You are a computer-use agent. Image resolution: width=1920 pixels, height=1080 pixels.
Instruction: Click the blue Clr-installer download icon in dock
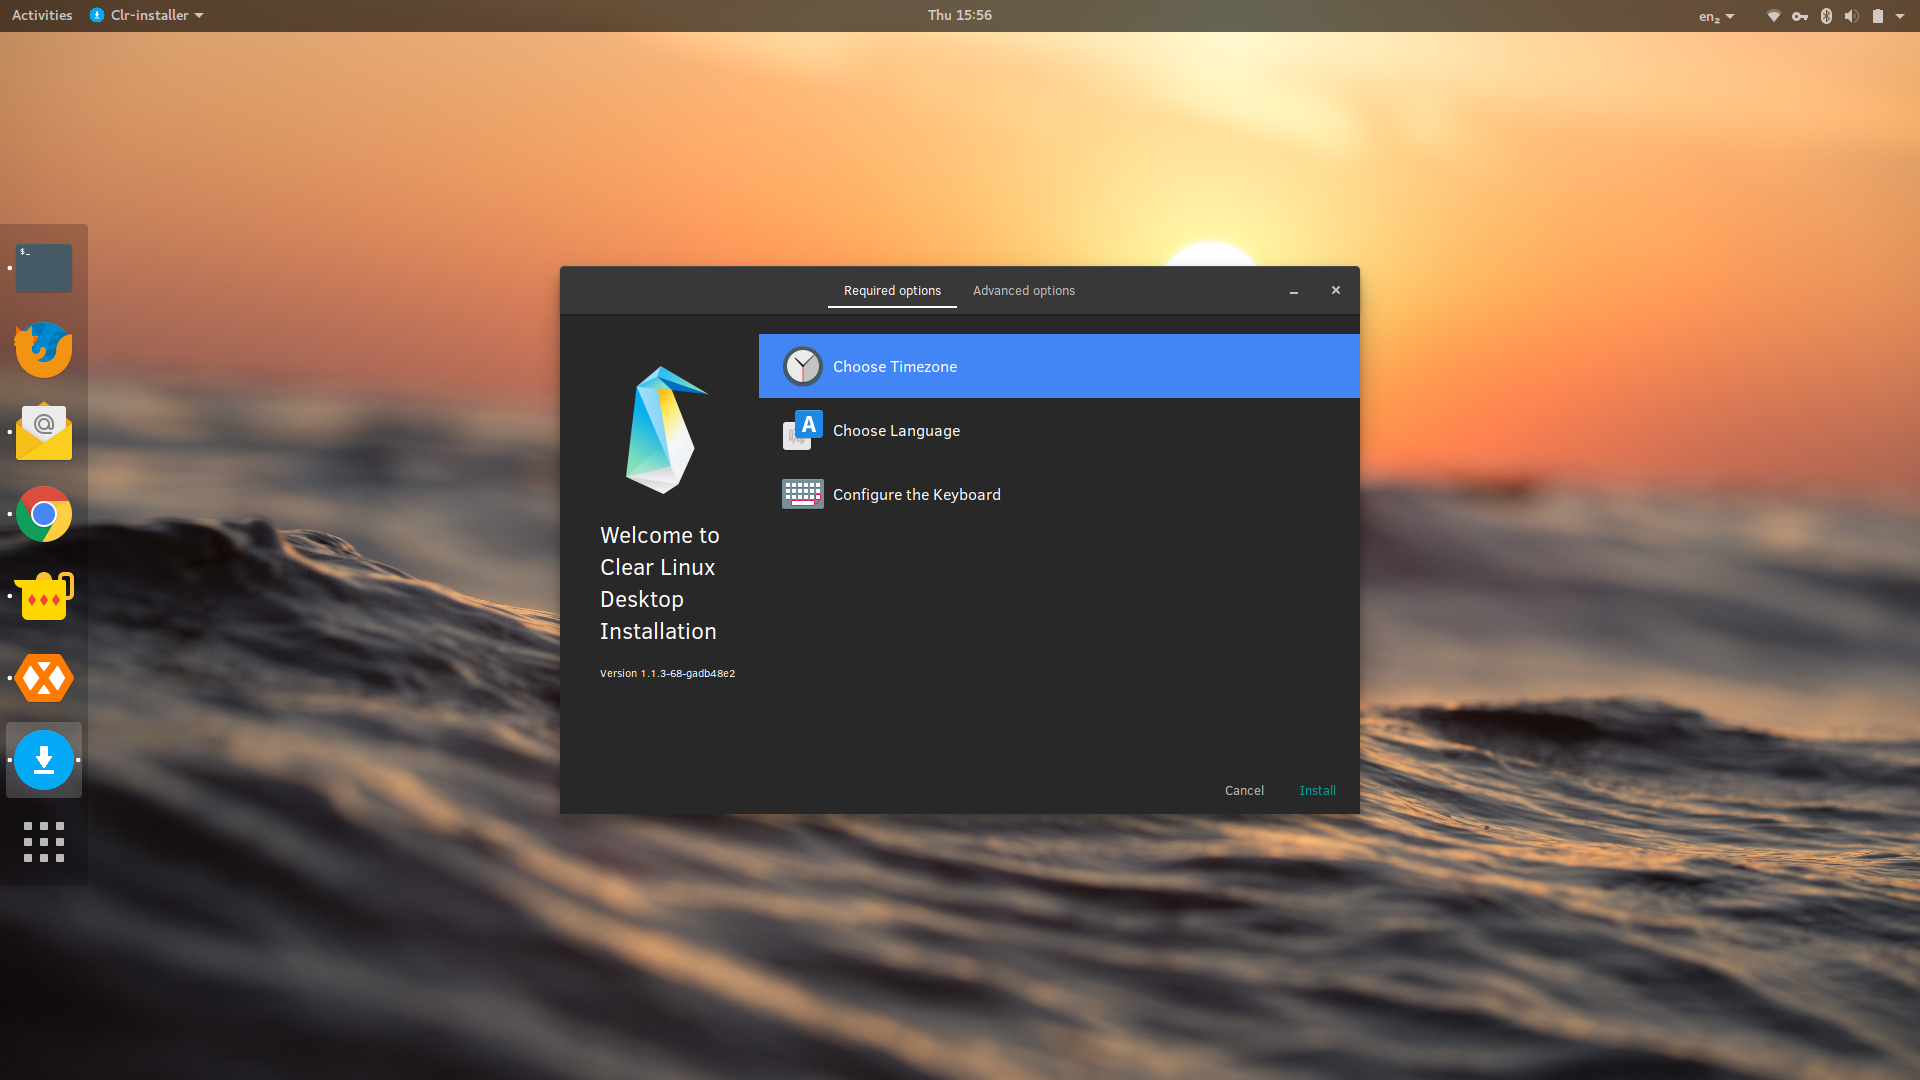pyautogui.click(x=44, y=760)
